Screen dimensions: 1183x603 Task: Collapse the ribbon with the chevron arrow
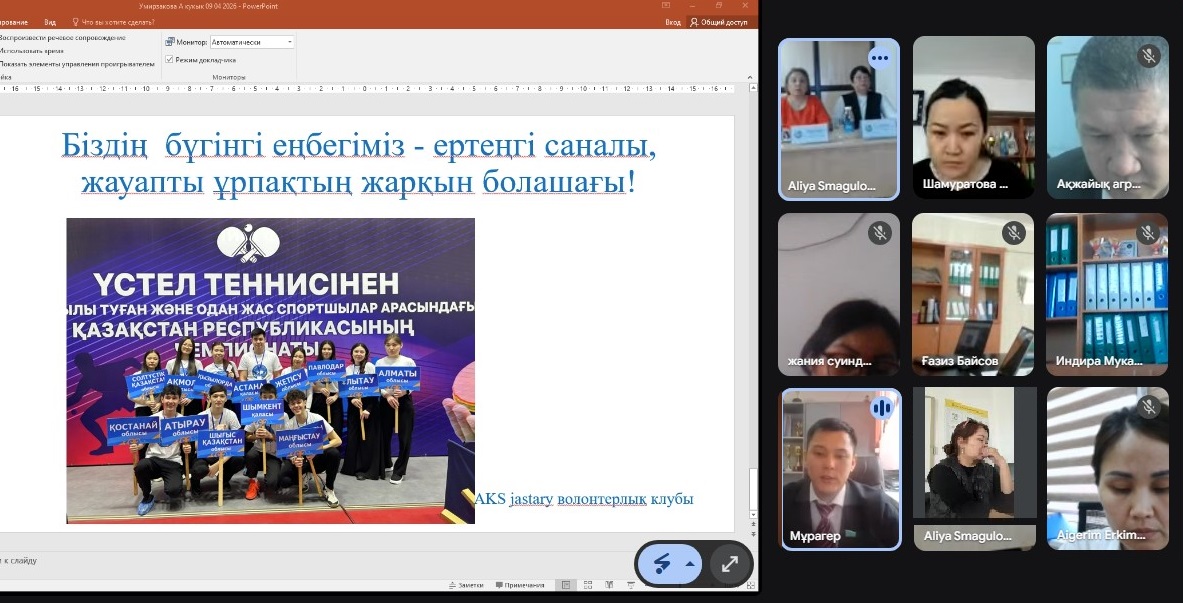pos(750,76)
